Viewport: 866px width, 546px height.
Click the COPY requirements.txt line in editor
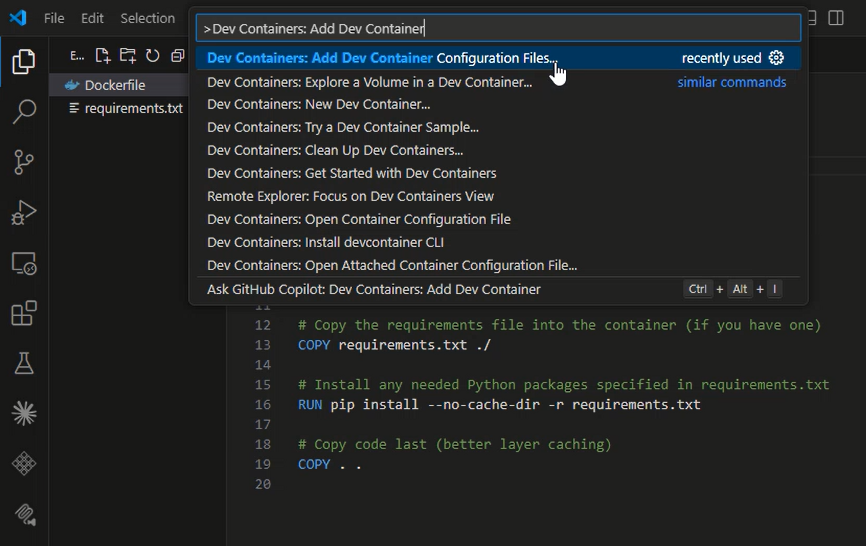[394, 345]
